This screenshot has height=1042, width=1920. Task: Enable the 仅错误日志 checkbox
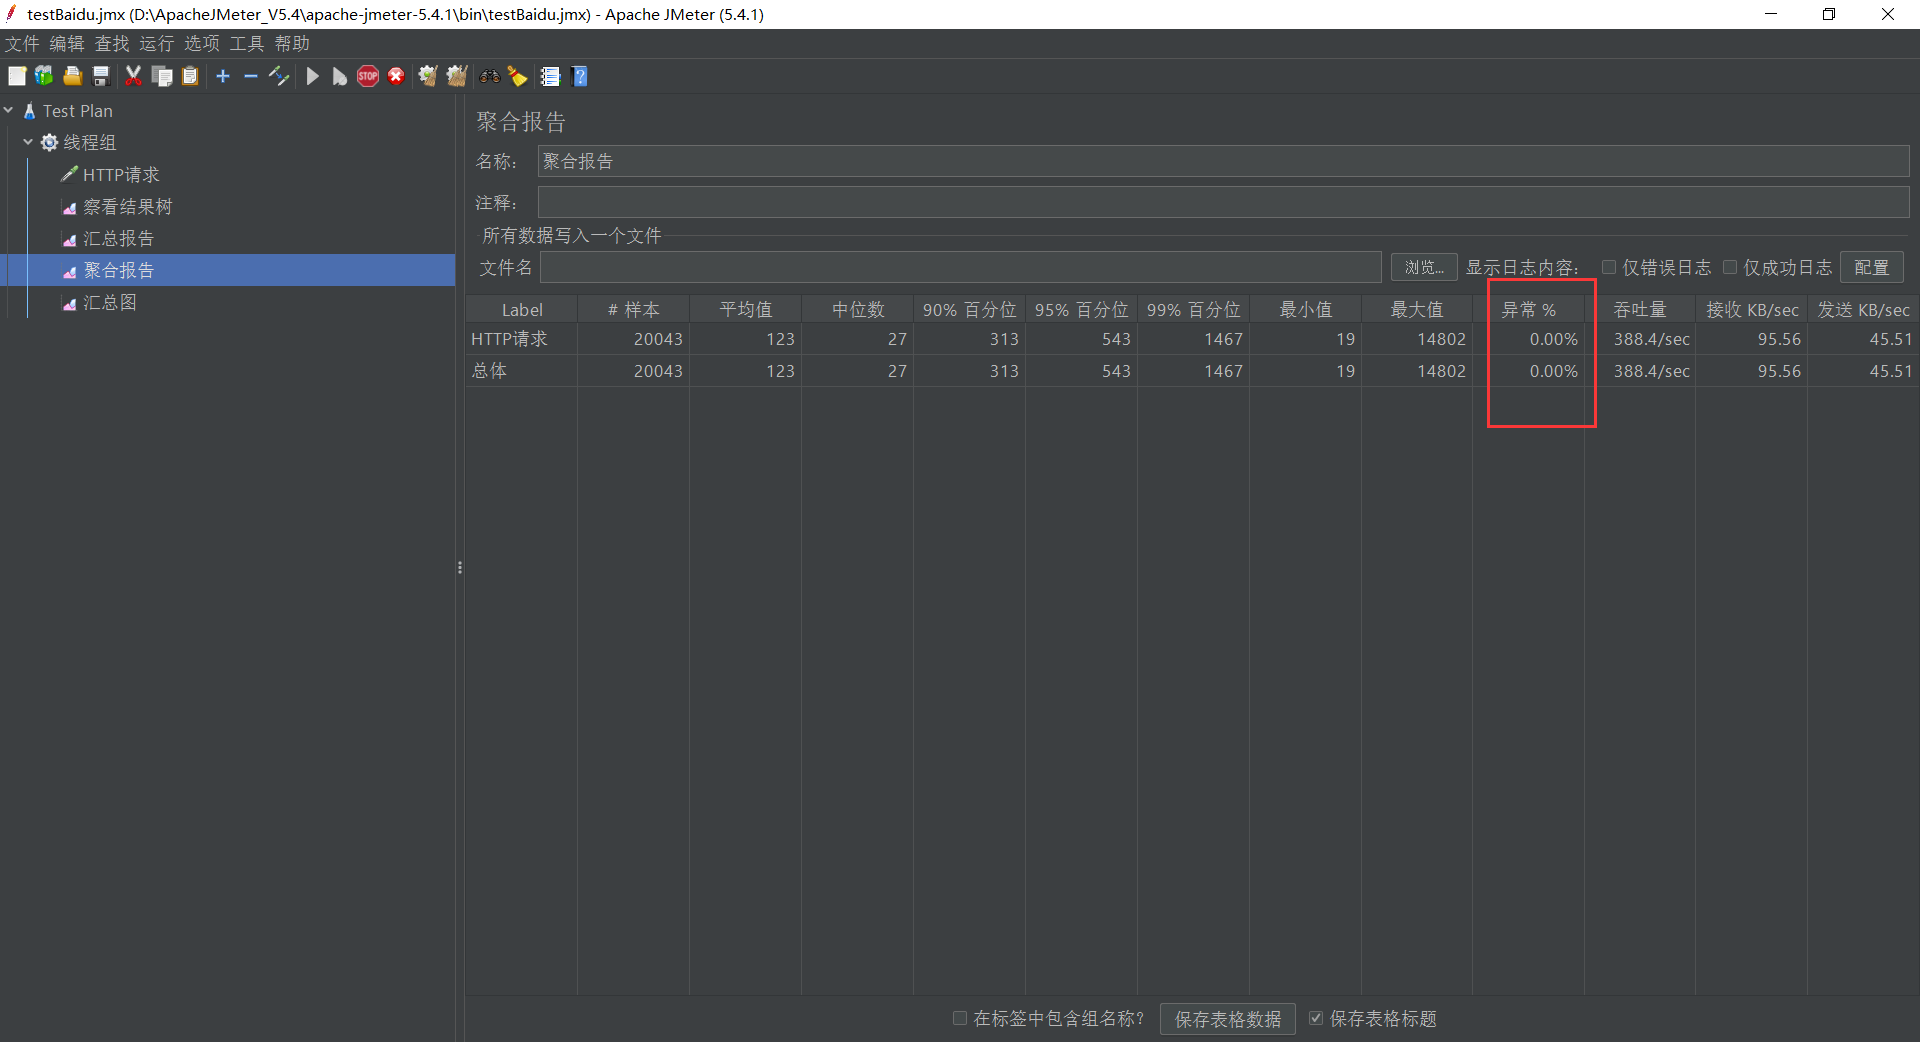click(1609, 267)
